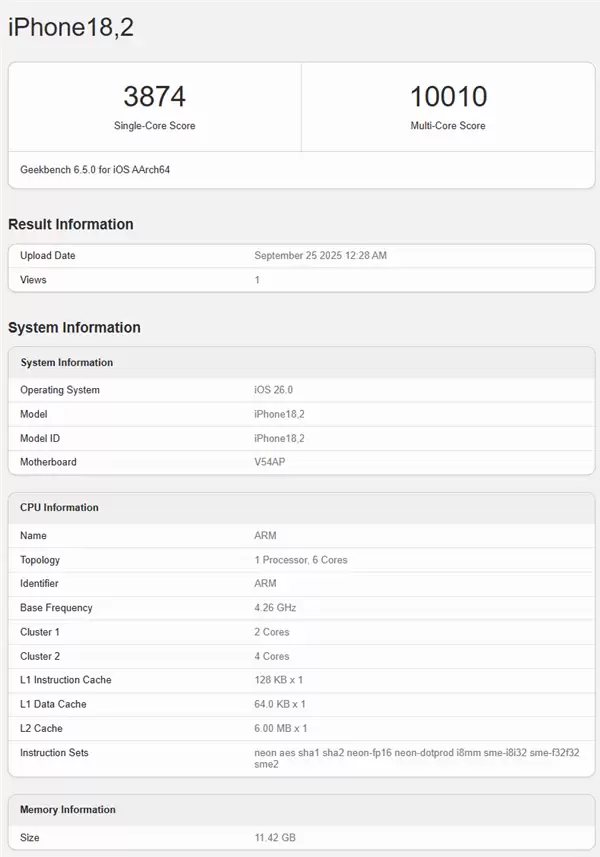This screenshot has width=600, height=857.
Task: Click the Single-Core Score label
Action: click(x=154, y=126)
